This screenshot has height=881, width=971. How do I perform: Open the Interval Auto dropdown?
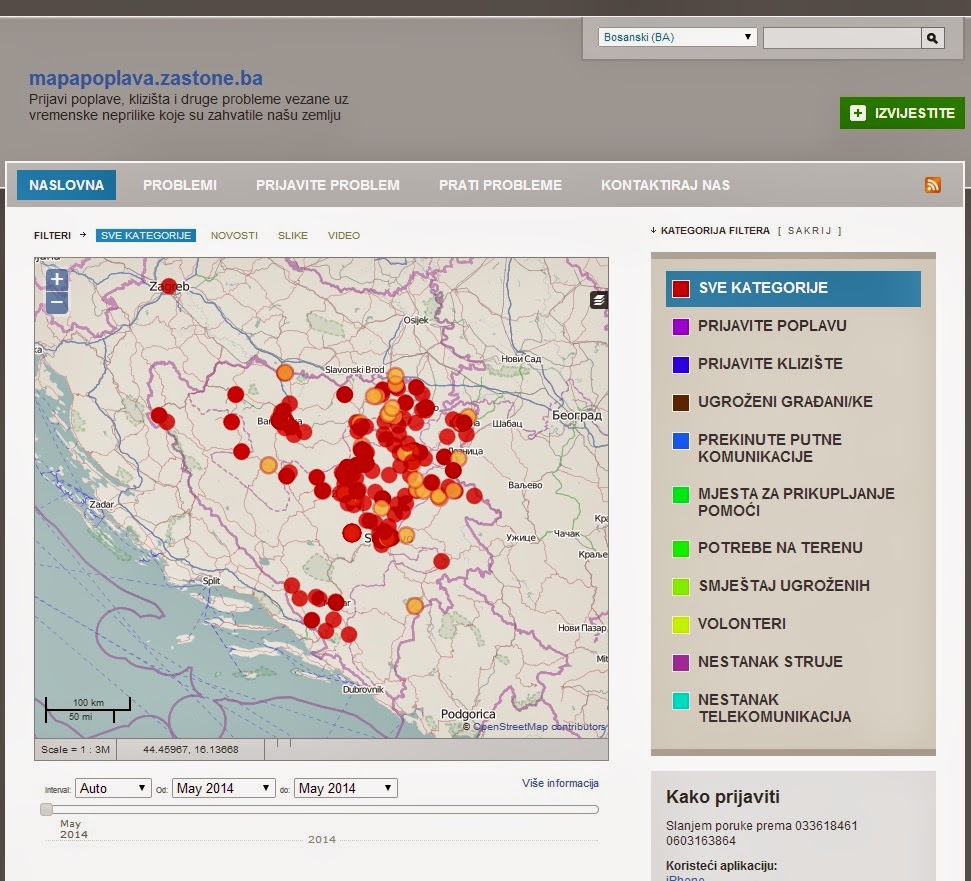(x=112, y=788)
